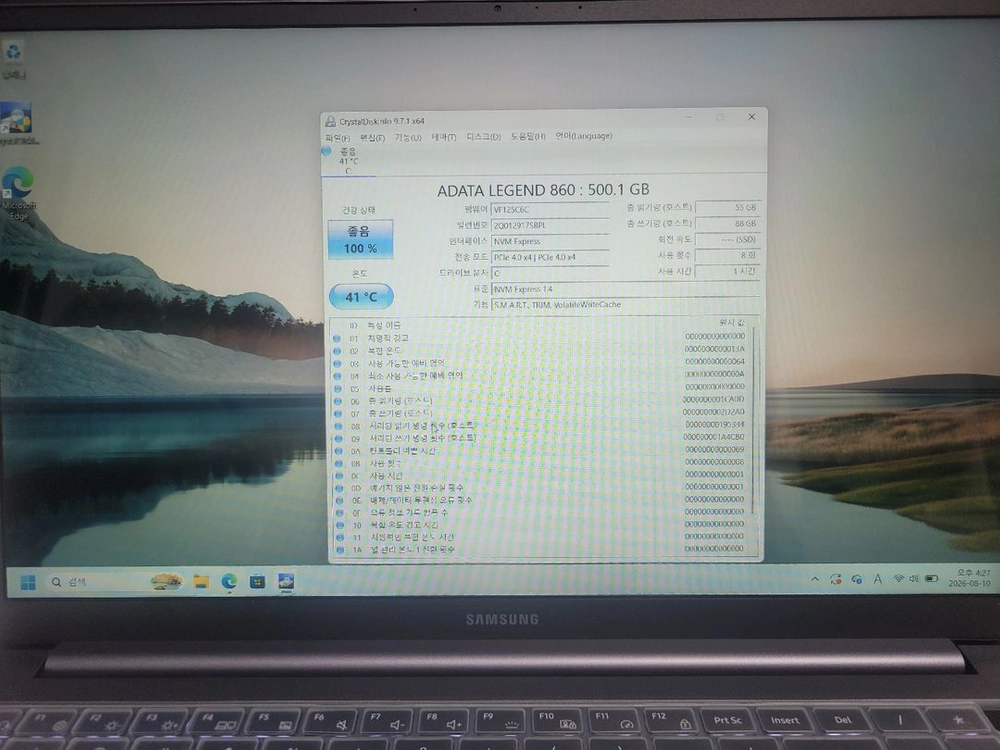The image size is (1000, 750).
Task: Click the transfer mode field PCIe 4.0 x4
Action: [x=550, y=257]
